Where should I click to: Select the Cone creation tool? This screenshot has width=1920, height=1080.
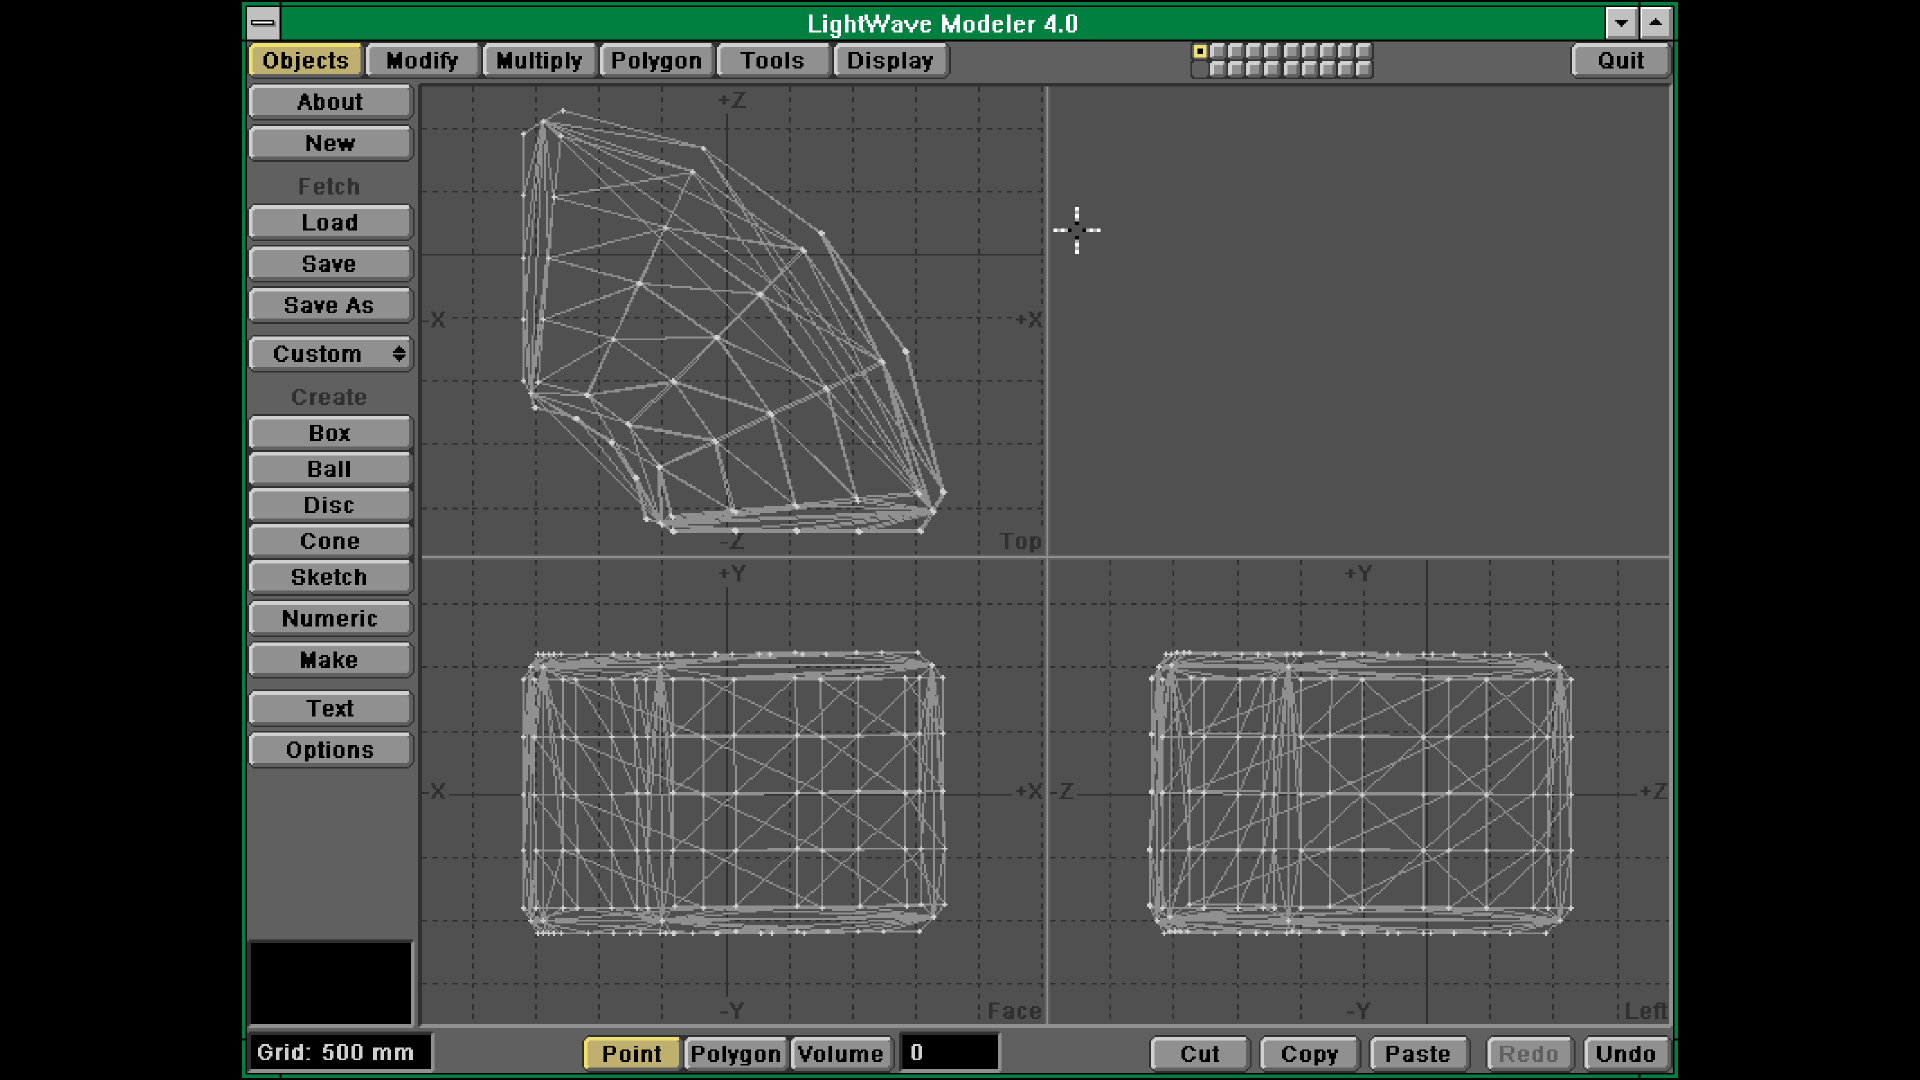coord(330,541)
